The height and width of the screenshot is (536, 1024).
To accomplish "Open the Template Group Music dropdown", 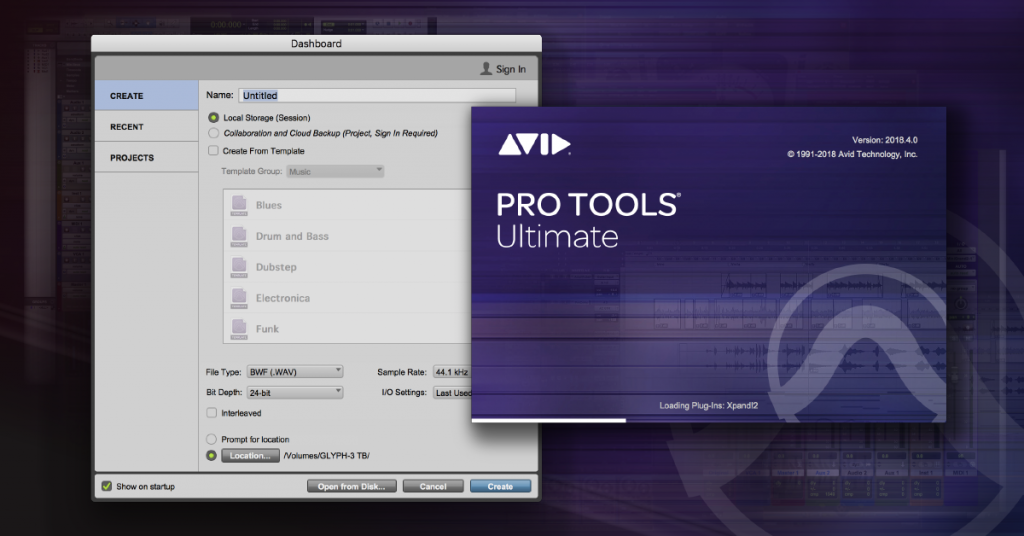I will 335,171.
